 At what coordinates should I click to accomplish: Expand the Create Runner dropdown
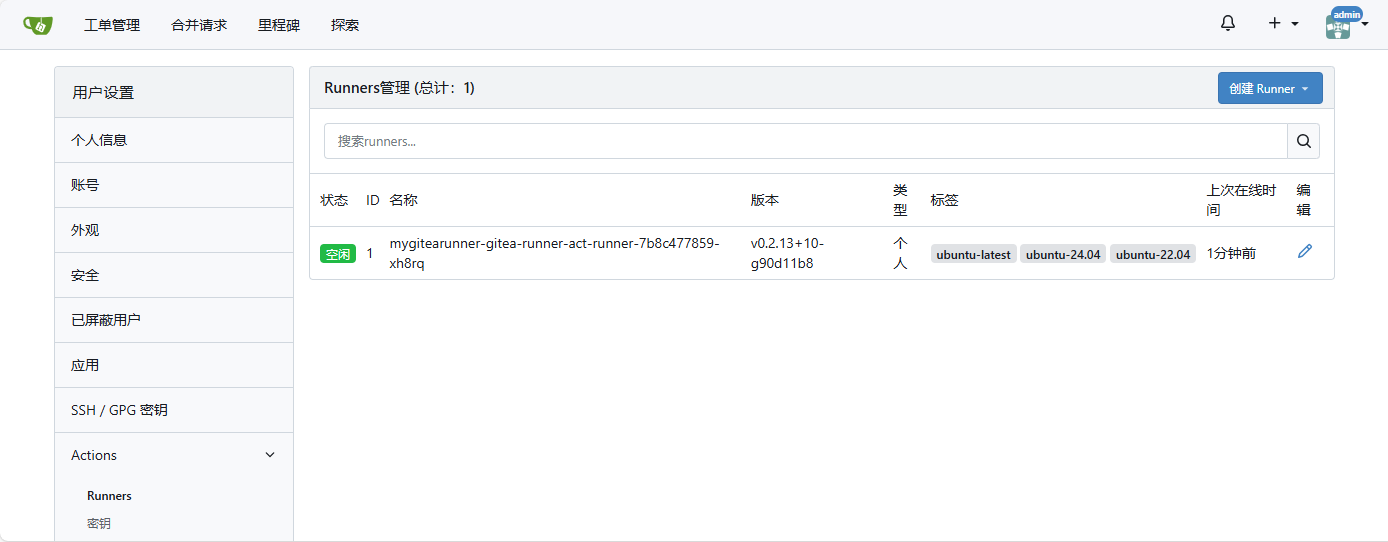click(1269, 88)
